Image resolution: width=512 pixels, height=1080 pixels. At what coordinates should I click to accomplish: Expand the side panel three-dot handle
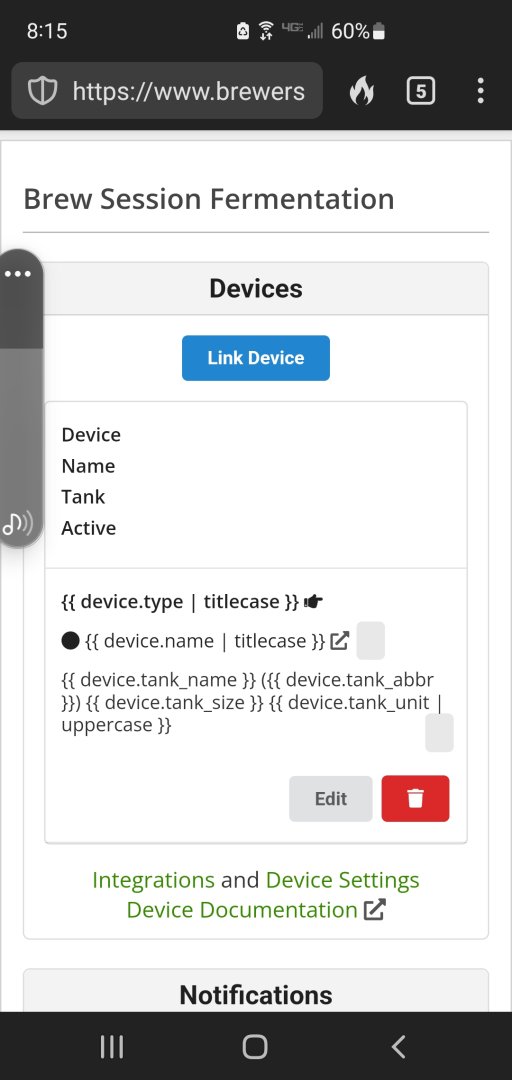point(18,274)
